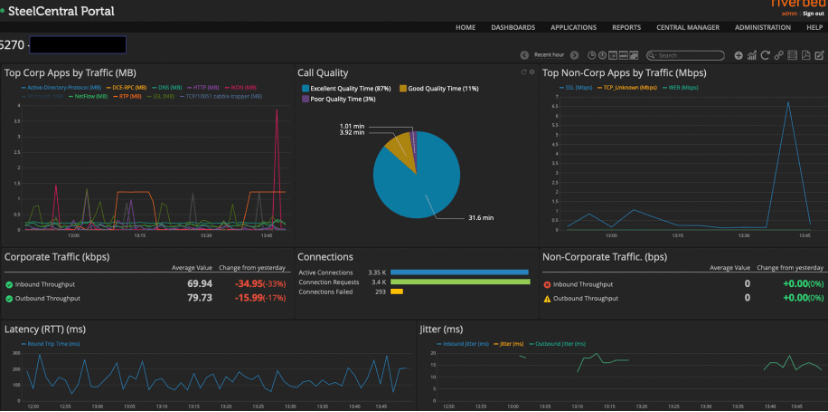Click the list view icon in toolbar
The height and width of the screenshot is (412, 828).
[792, 55]
